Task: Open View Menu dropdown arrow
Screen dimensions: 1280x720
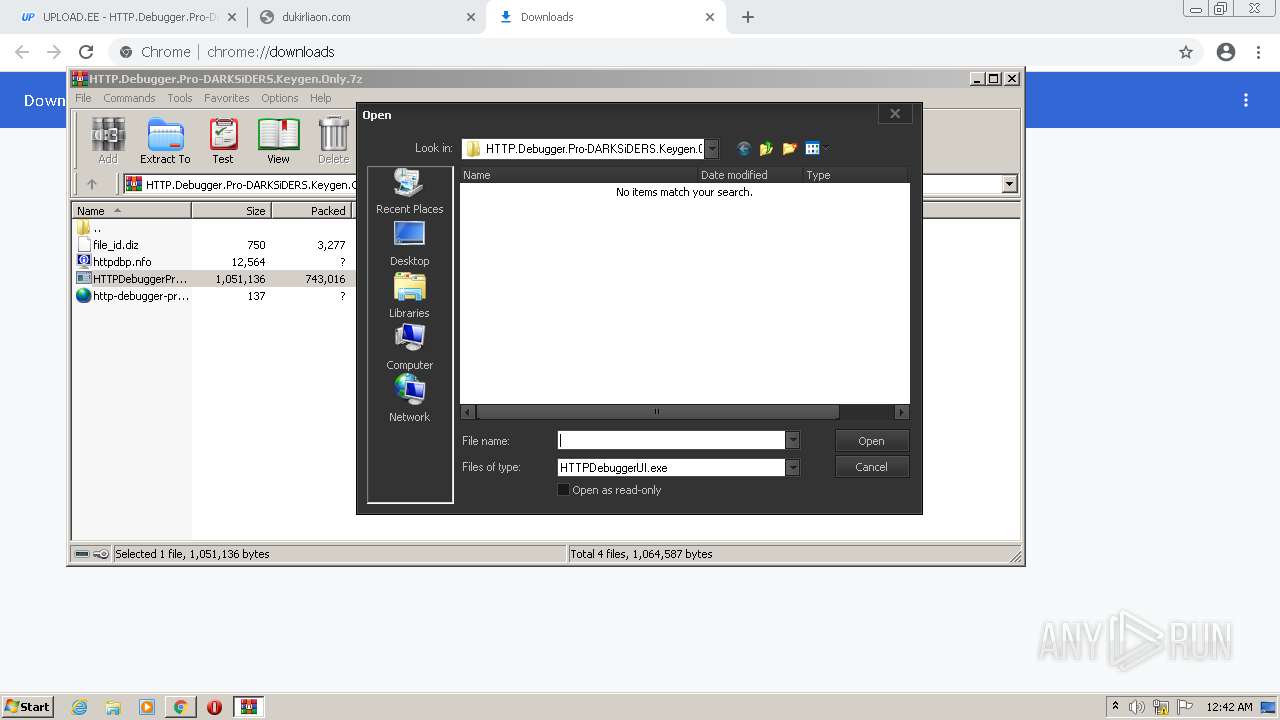Action: tap(826, 149)
